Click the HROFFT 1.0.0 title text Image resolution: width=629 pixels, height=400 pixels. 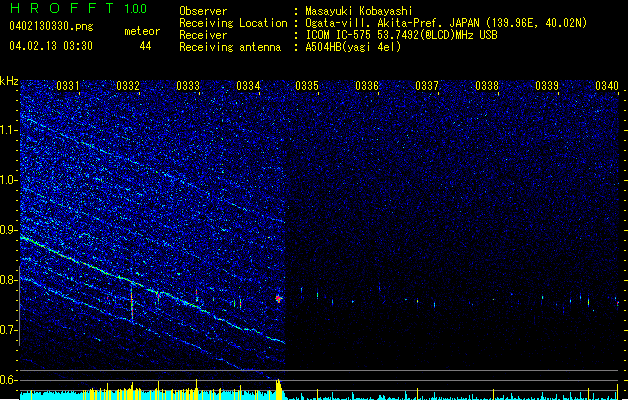(78, 8)
